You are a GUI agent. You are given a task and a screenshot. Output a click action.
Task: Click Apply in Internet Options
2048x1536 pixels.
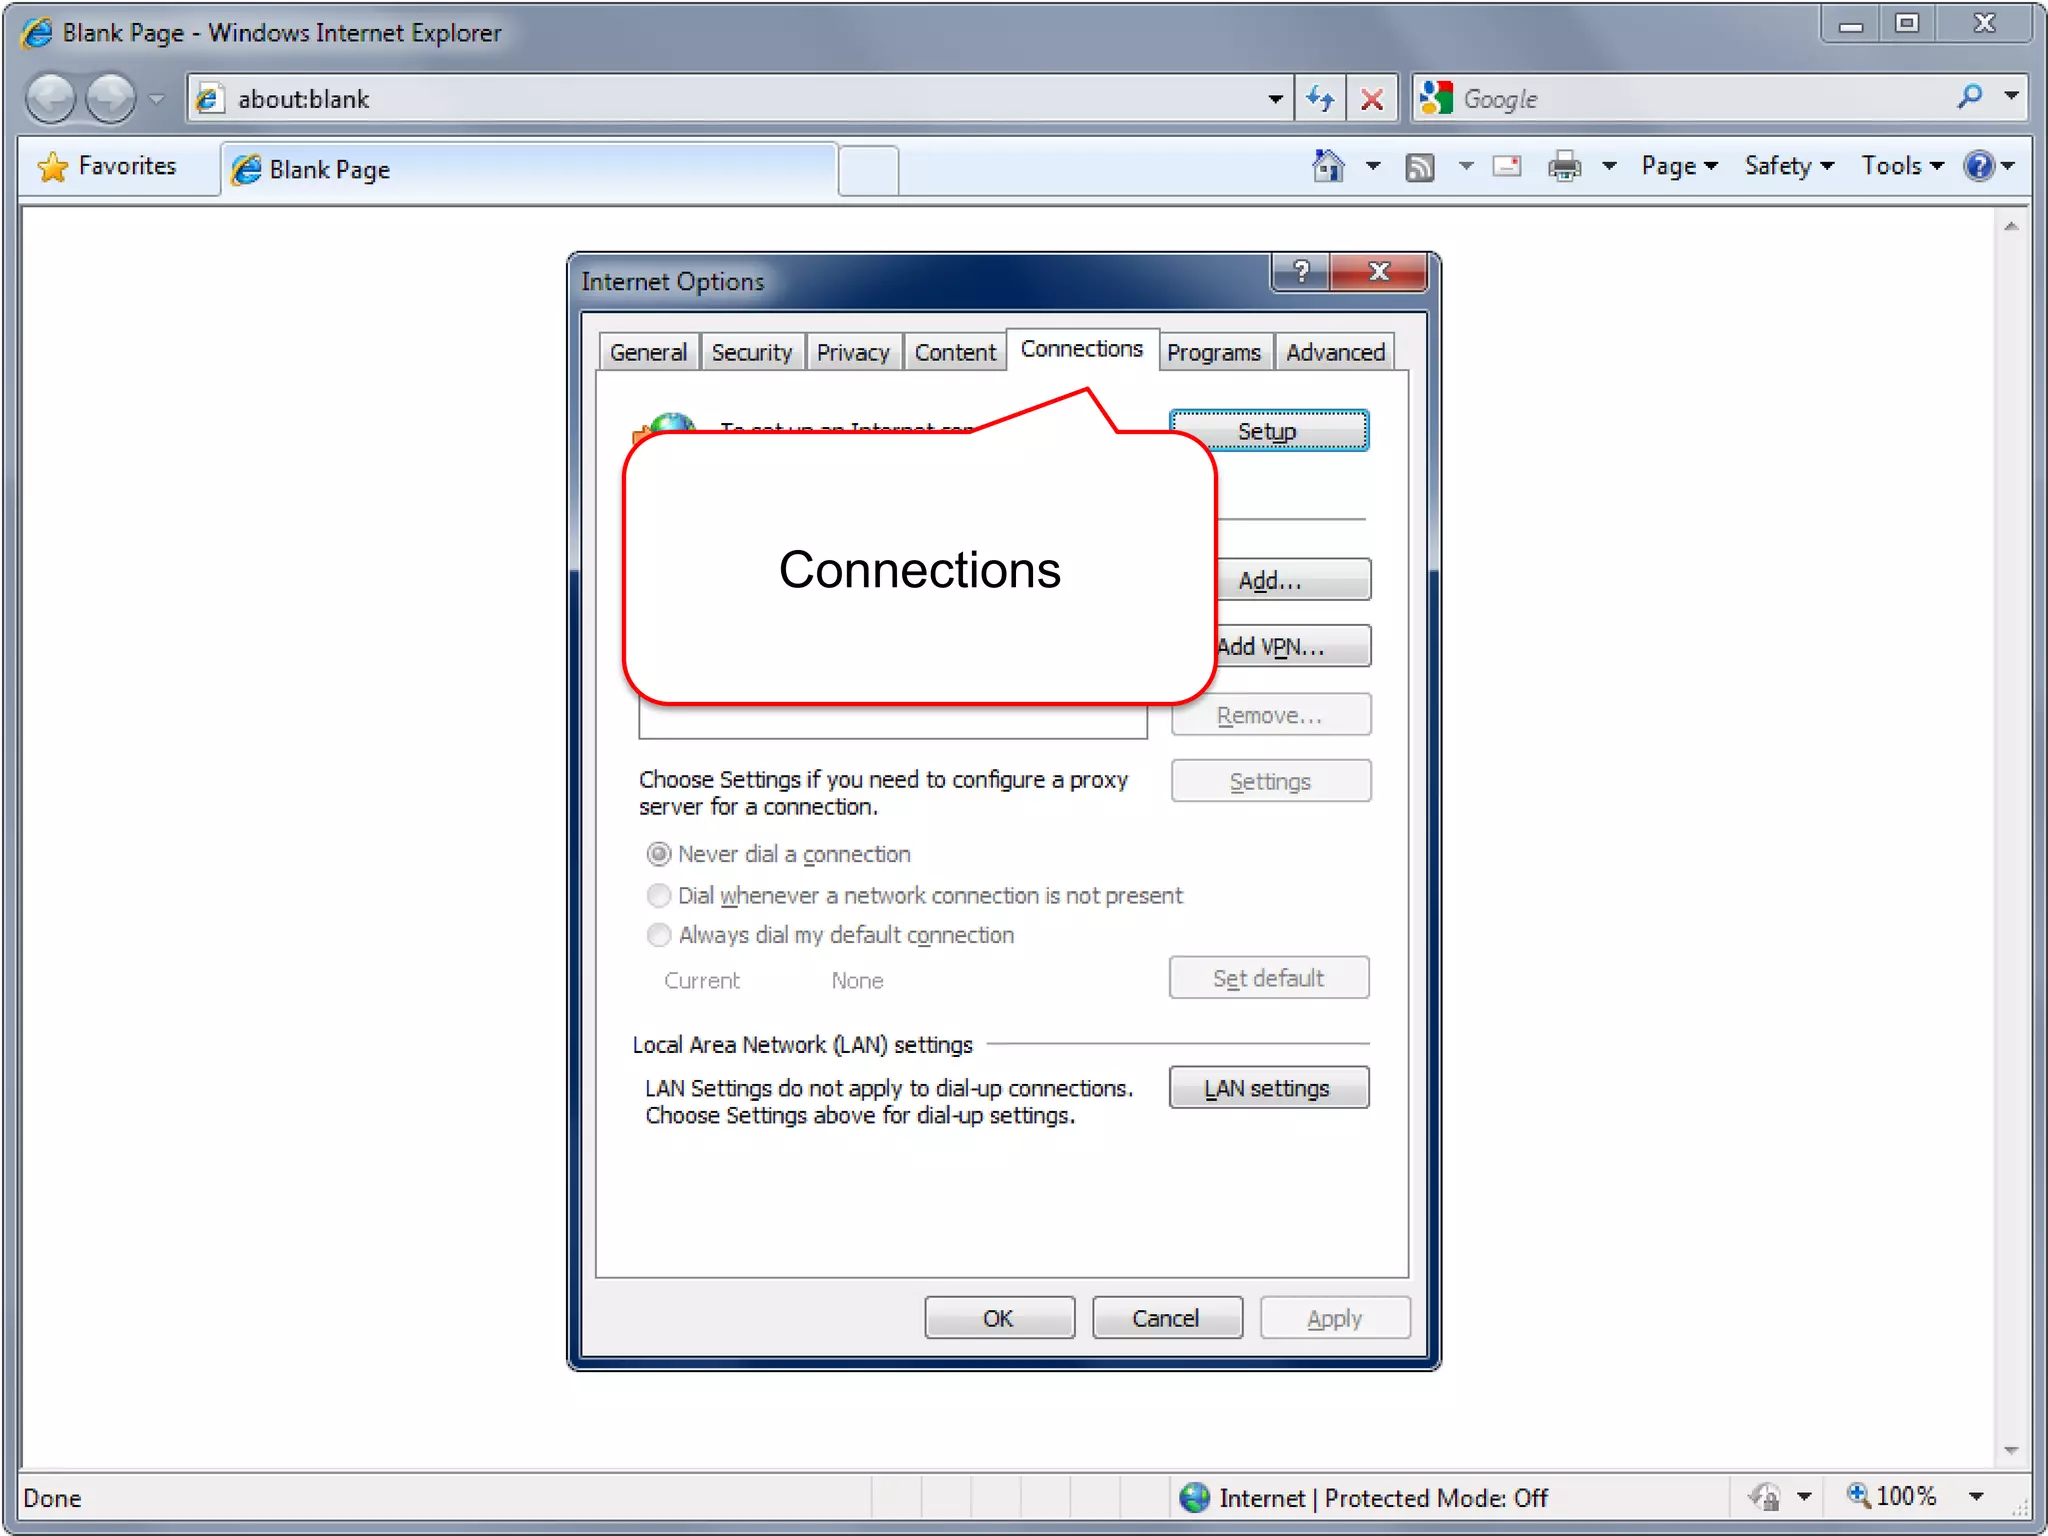(1335, 1318)
